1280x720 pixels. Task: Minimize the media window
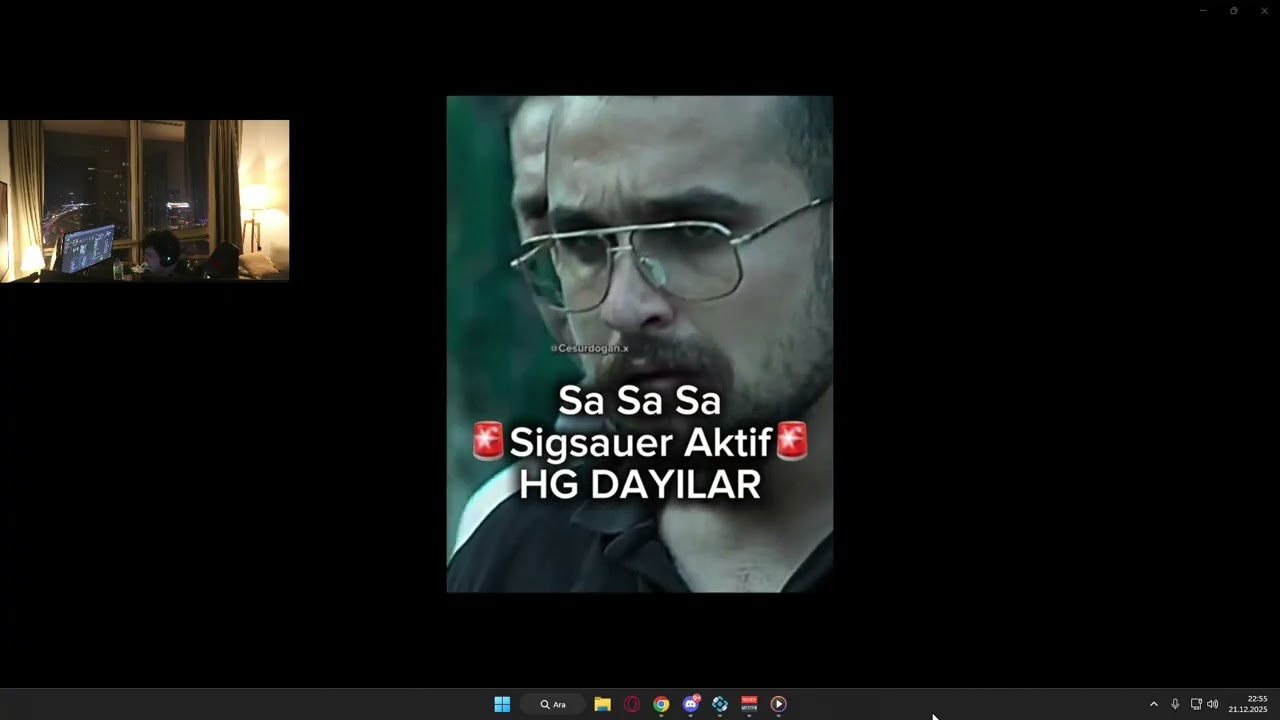1203,10
